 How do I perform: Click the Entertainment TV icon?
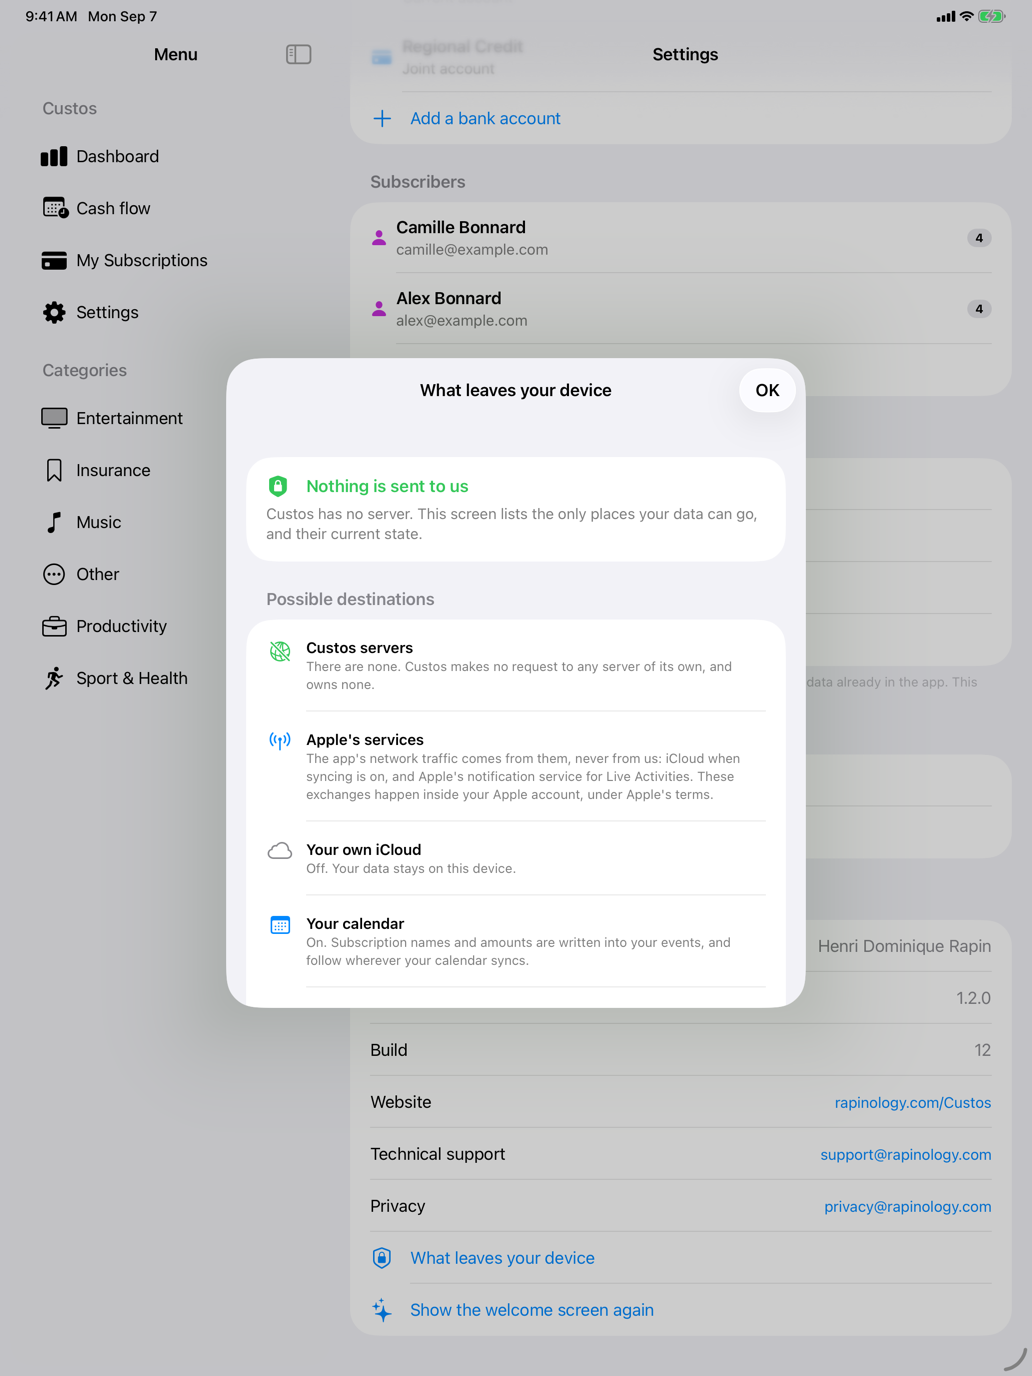pyautogui.click(x=54, y=418)
